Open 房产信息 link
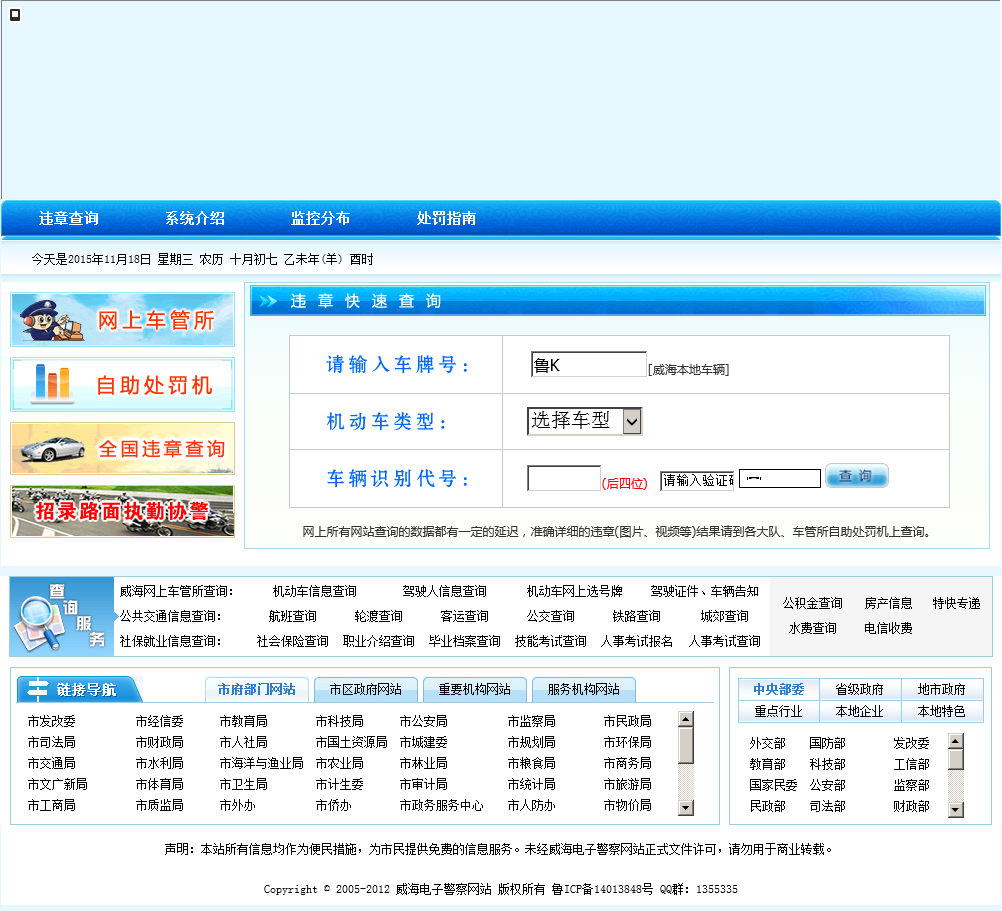This screenshot has width=1002, height=911. coord(888,604)
